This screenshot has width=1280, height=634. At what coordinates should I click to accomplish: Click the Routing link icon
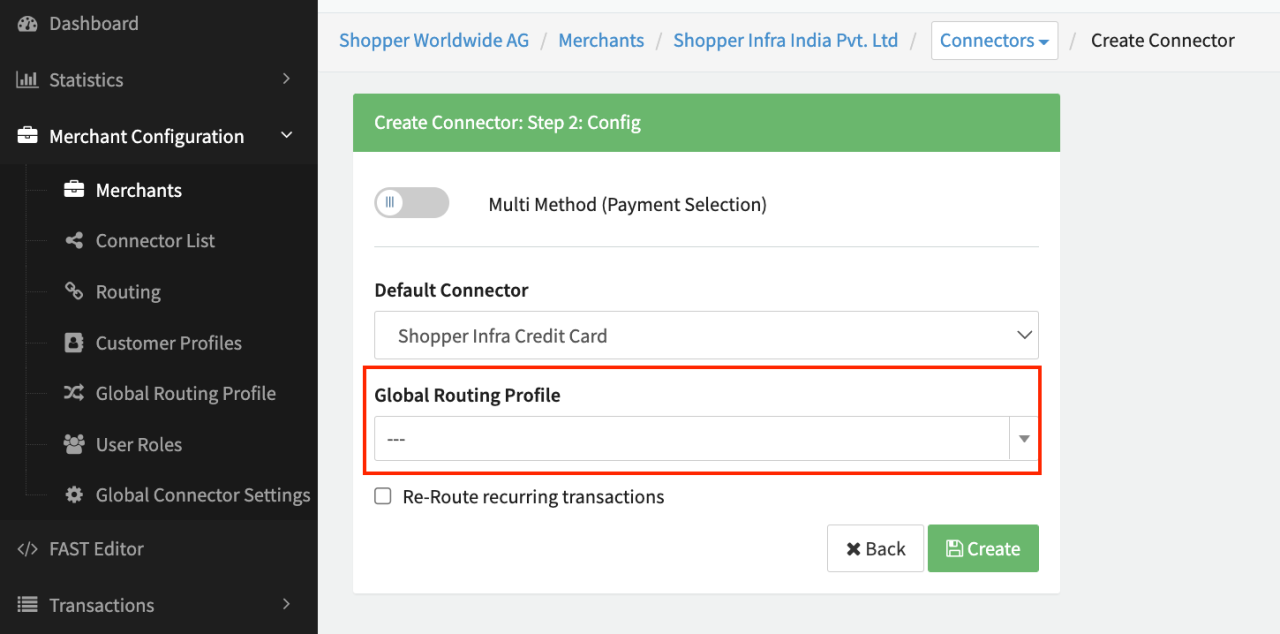[73, 291]
